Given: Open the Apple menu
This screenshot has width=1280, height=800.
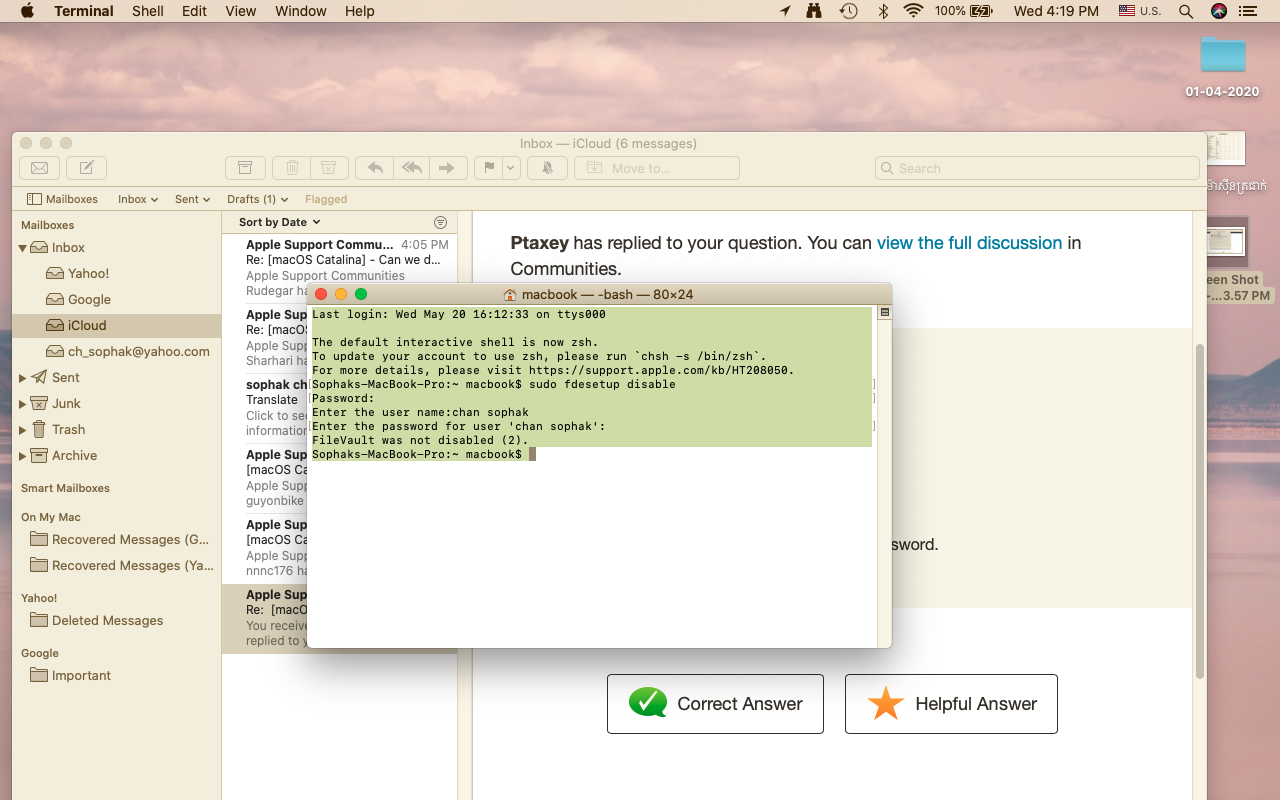Looking at the screenshot, I should pyautogui.click(x=27, y=11).
